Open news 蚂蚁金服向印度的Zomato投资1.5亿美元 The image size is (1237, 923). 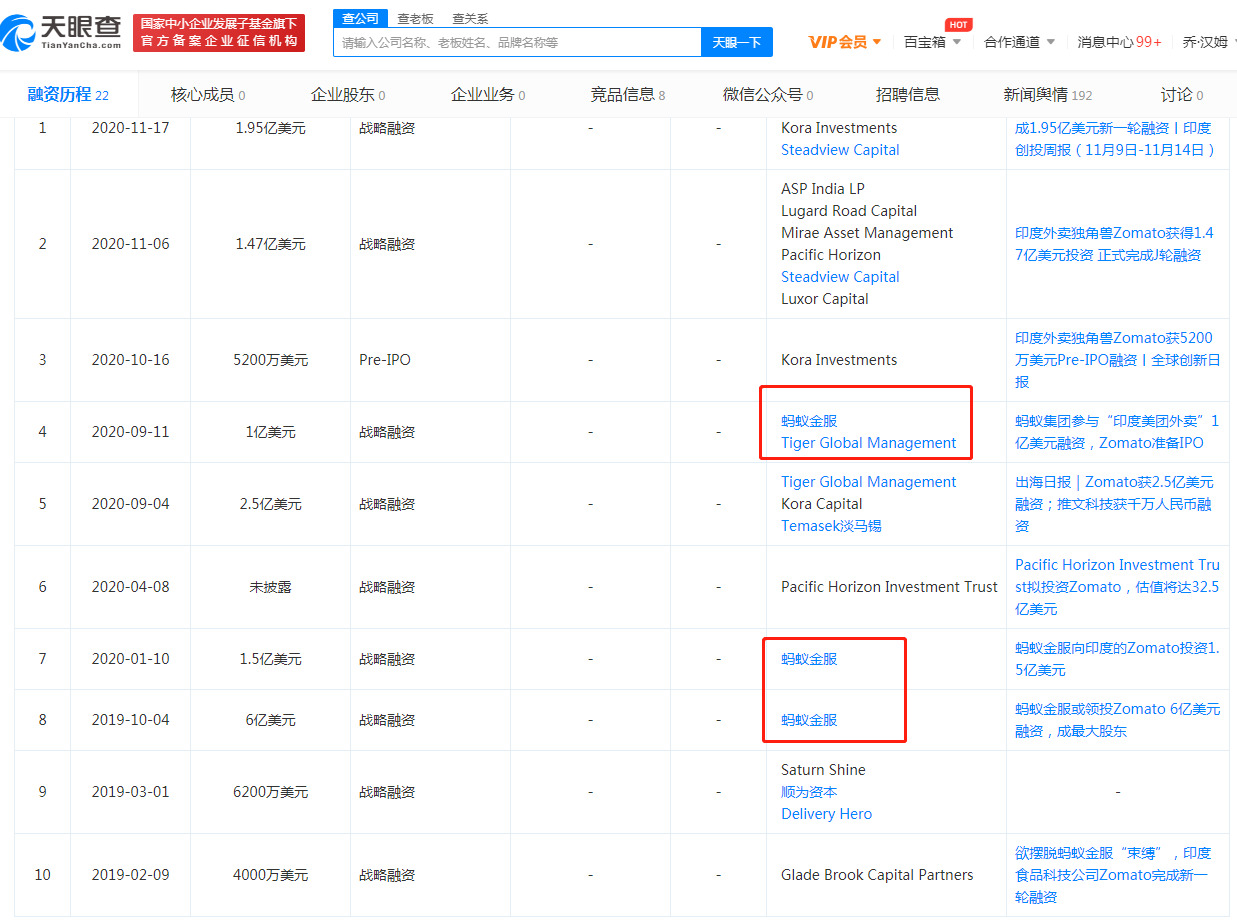pyautogui.click(x=1117, y=659)
